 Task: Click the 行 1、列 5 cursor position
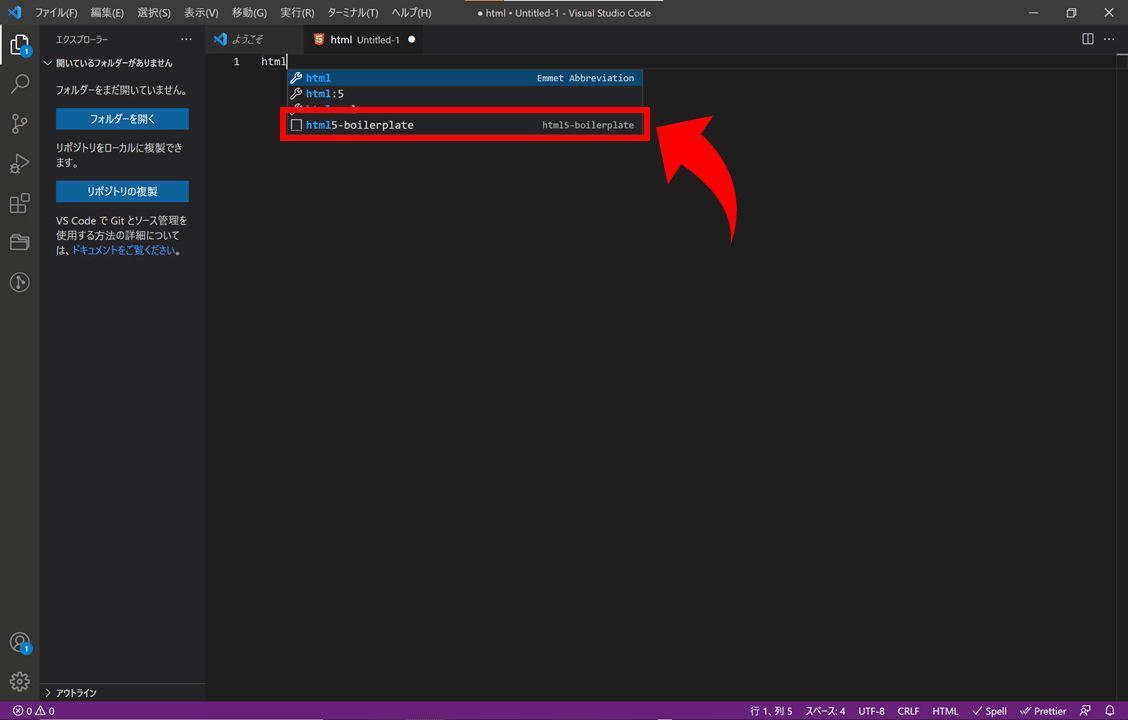pyautogui.click(x=770, y=711)
